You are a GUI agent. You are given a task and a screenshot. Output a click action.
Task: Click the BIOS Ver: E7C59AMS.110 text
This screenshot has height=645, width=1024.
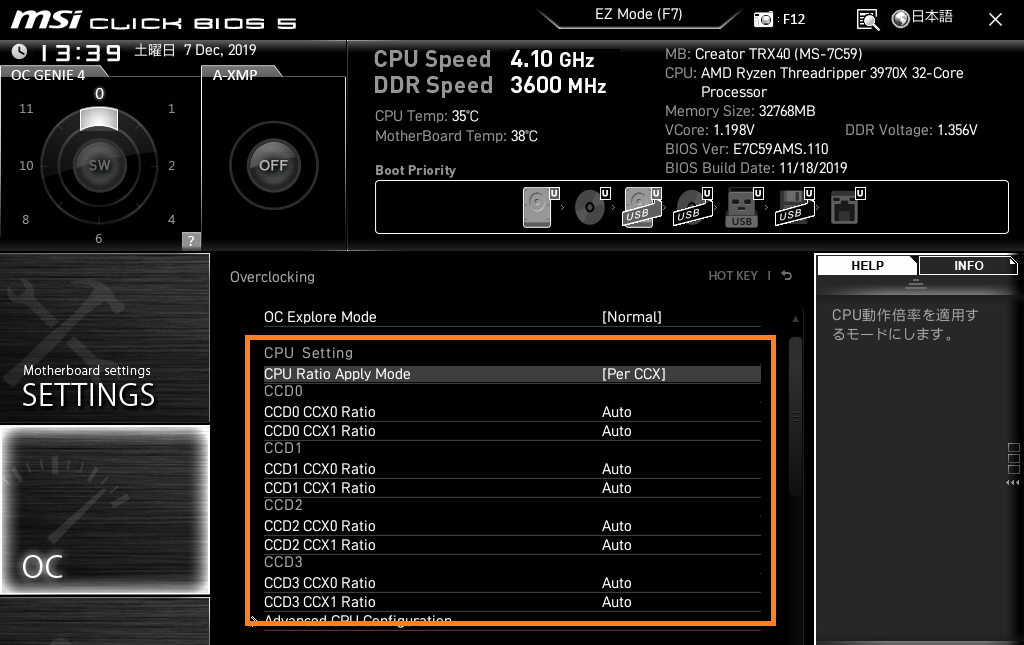[746, 149]
